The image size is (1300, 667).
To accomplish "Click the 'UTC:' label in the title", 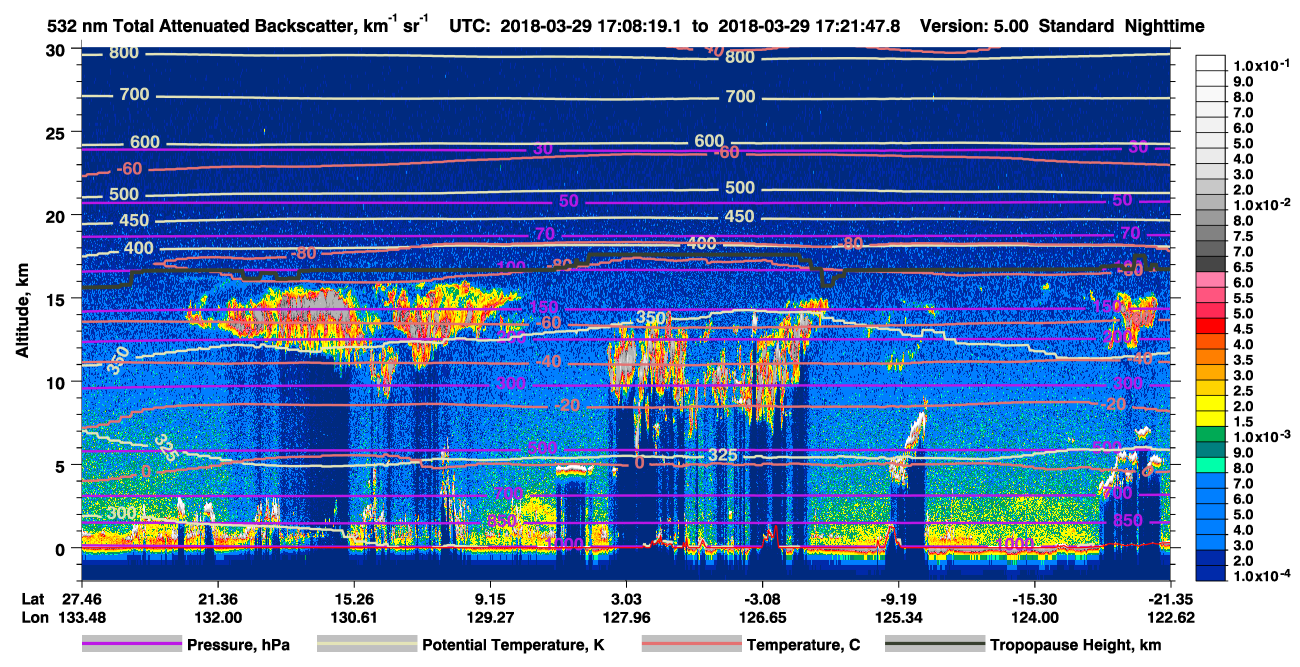I will click(470, 26).
